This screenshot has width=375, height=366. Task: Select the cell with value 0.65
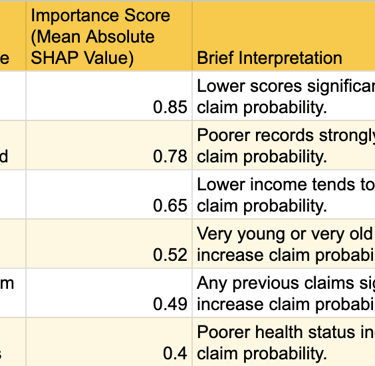click(x=109, y=195)
